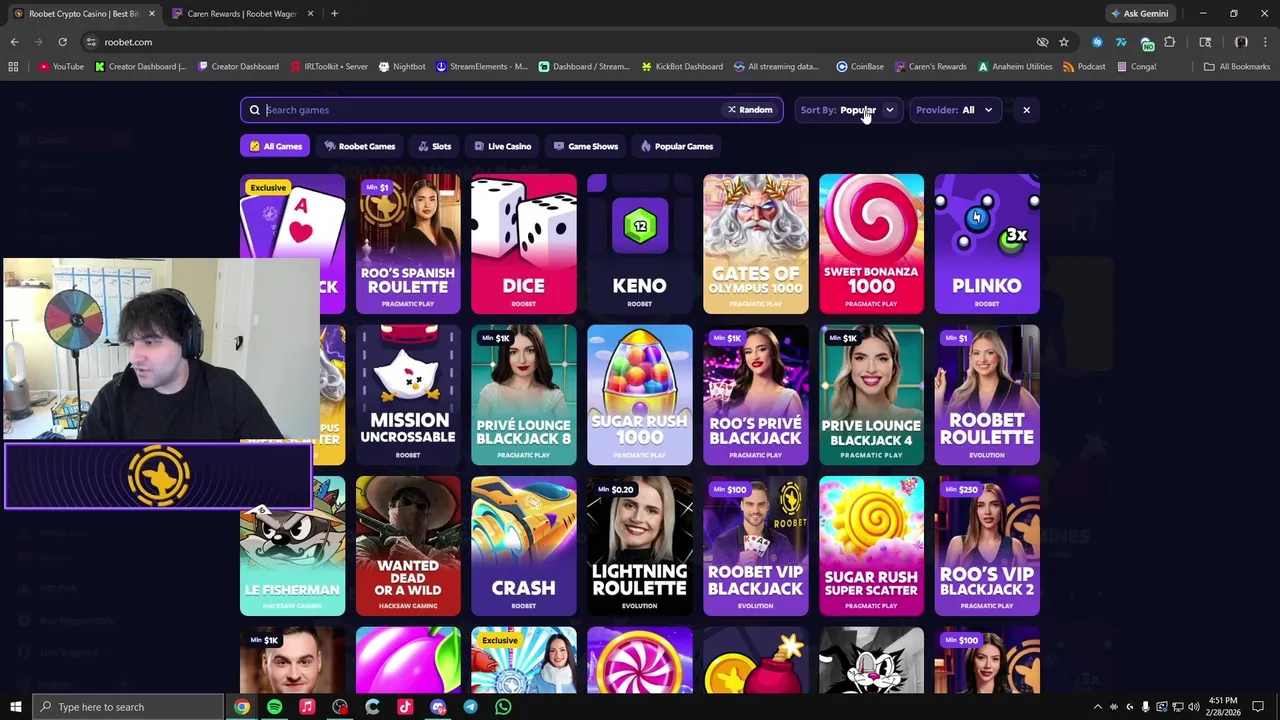Open Roobet VIP Blackjack table
The width and height of the screenshot is (1280, 720).
756,546
